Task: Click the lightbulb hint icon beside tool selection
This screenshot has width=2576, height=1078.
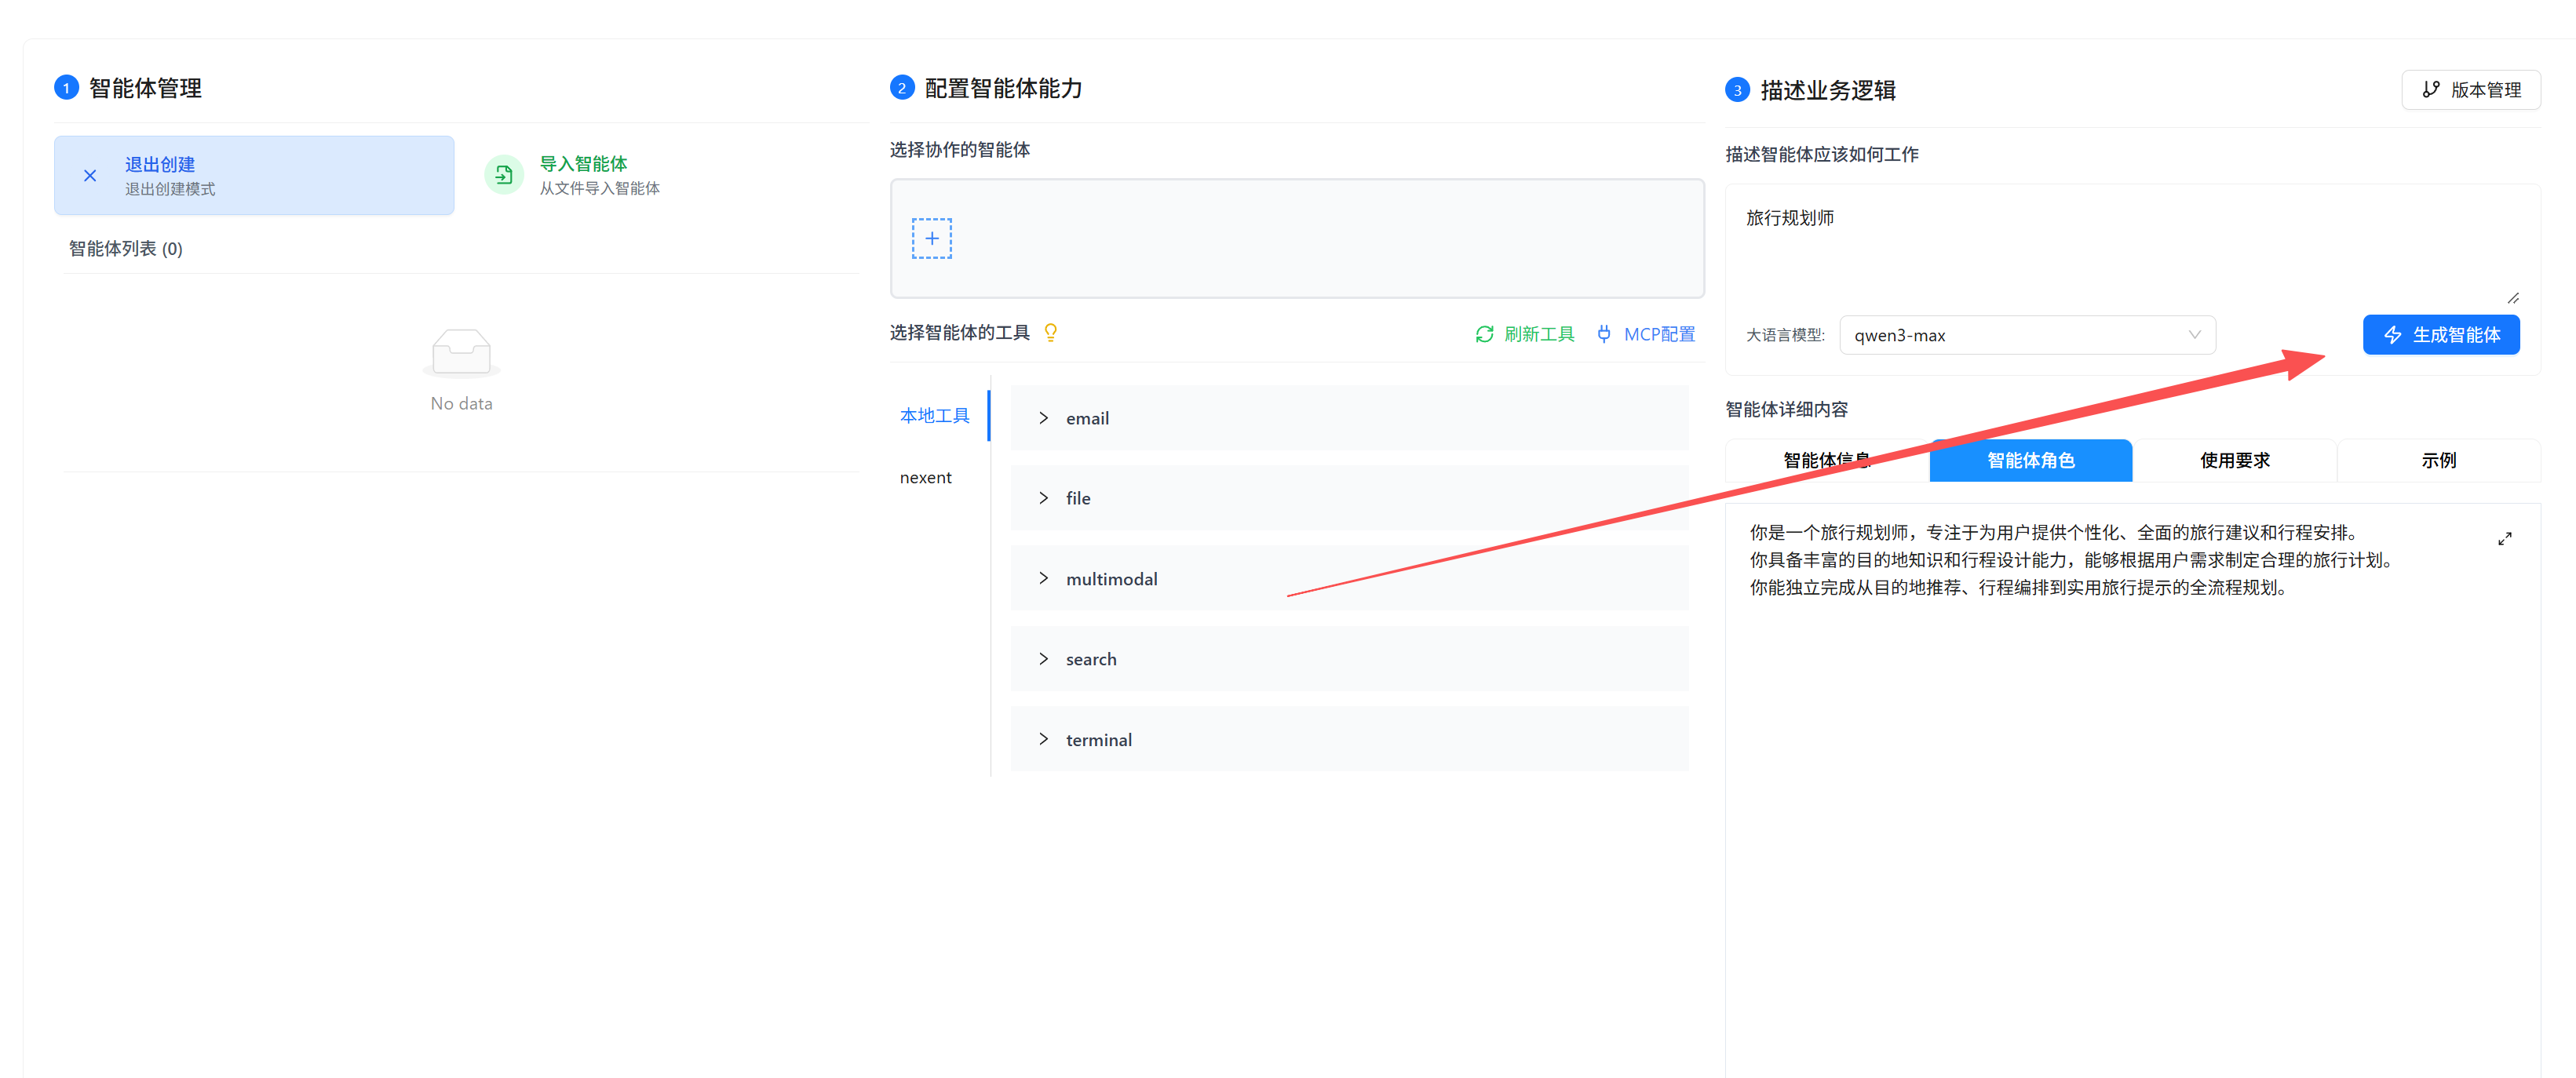Action: (1050, 332)
